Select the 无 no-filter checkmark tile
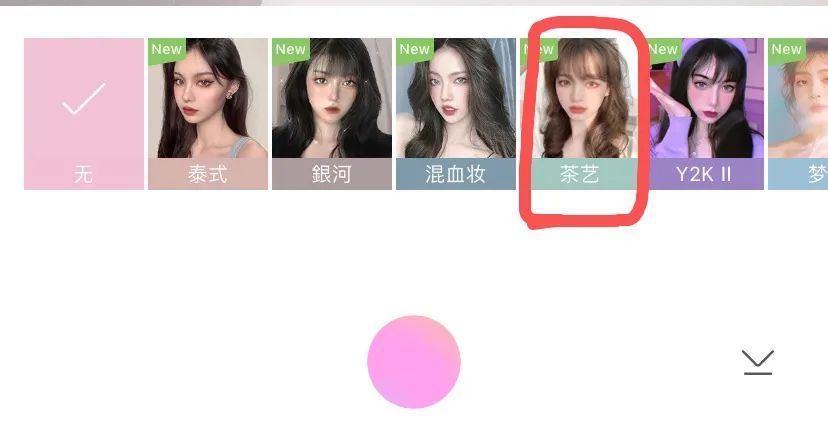The image size is (828, 441). [84, 114]
